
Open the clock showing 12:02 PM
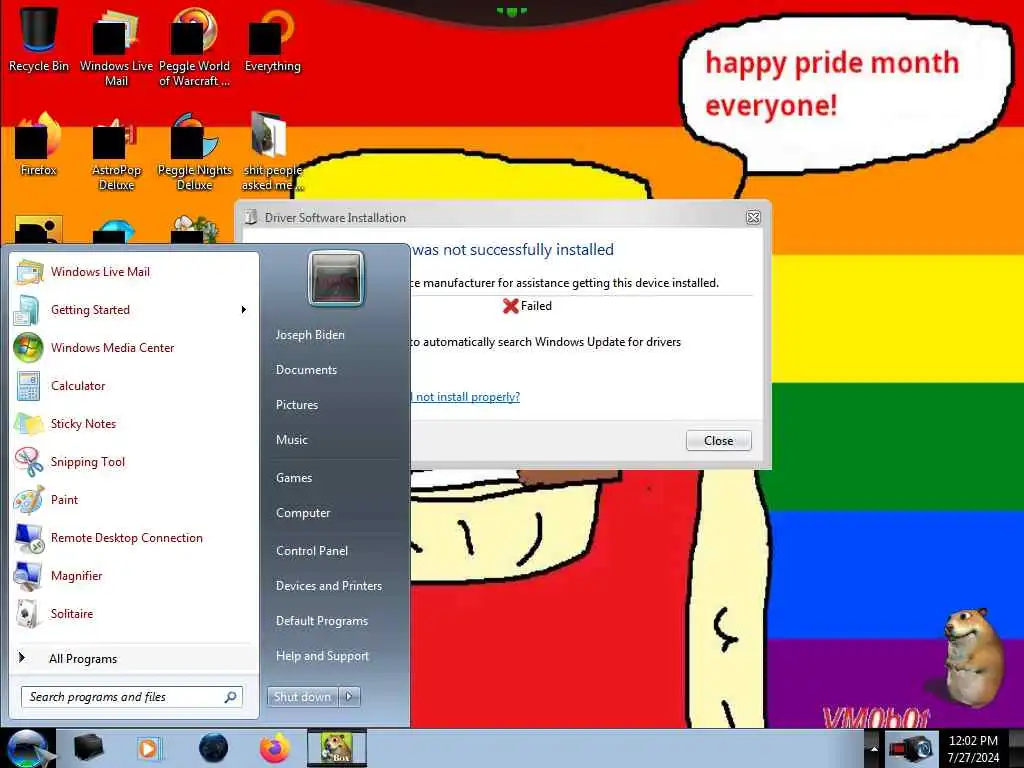tap(973, 749)
